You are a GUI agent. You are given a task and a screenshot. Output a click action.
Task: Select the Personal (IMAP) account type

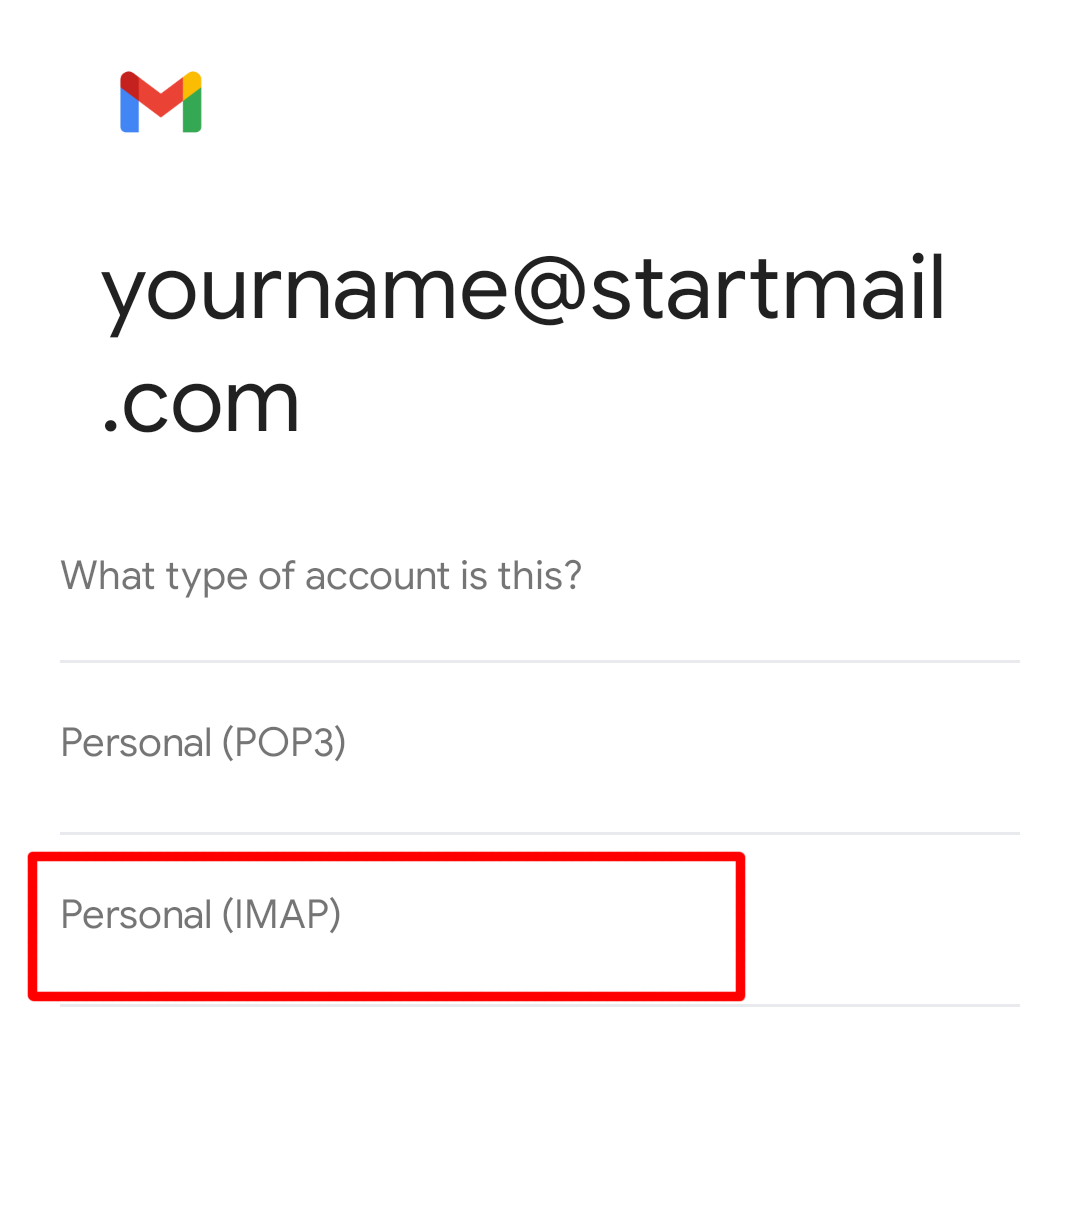tap(201, 915)
